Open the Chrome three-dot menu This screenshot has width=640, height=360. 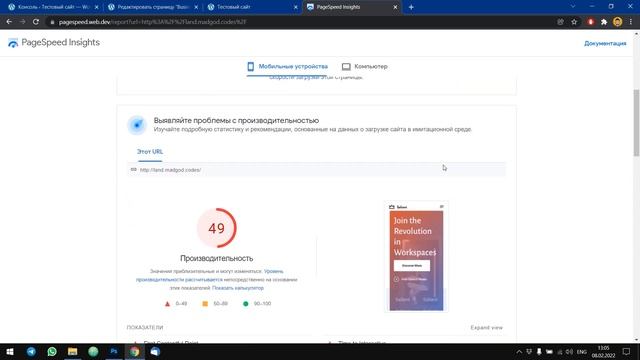tap(631, 22)
